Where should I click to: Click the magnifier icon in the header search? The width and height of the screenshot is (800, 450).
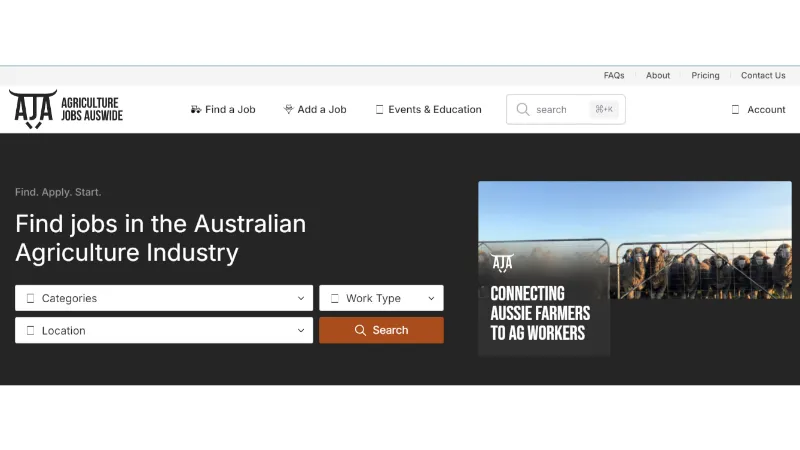click(x=522, y=109)
